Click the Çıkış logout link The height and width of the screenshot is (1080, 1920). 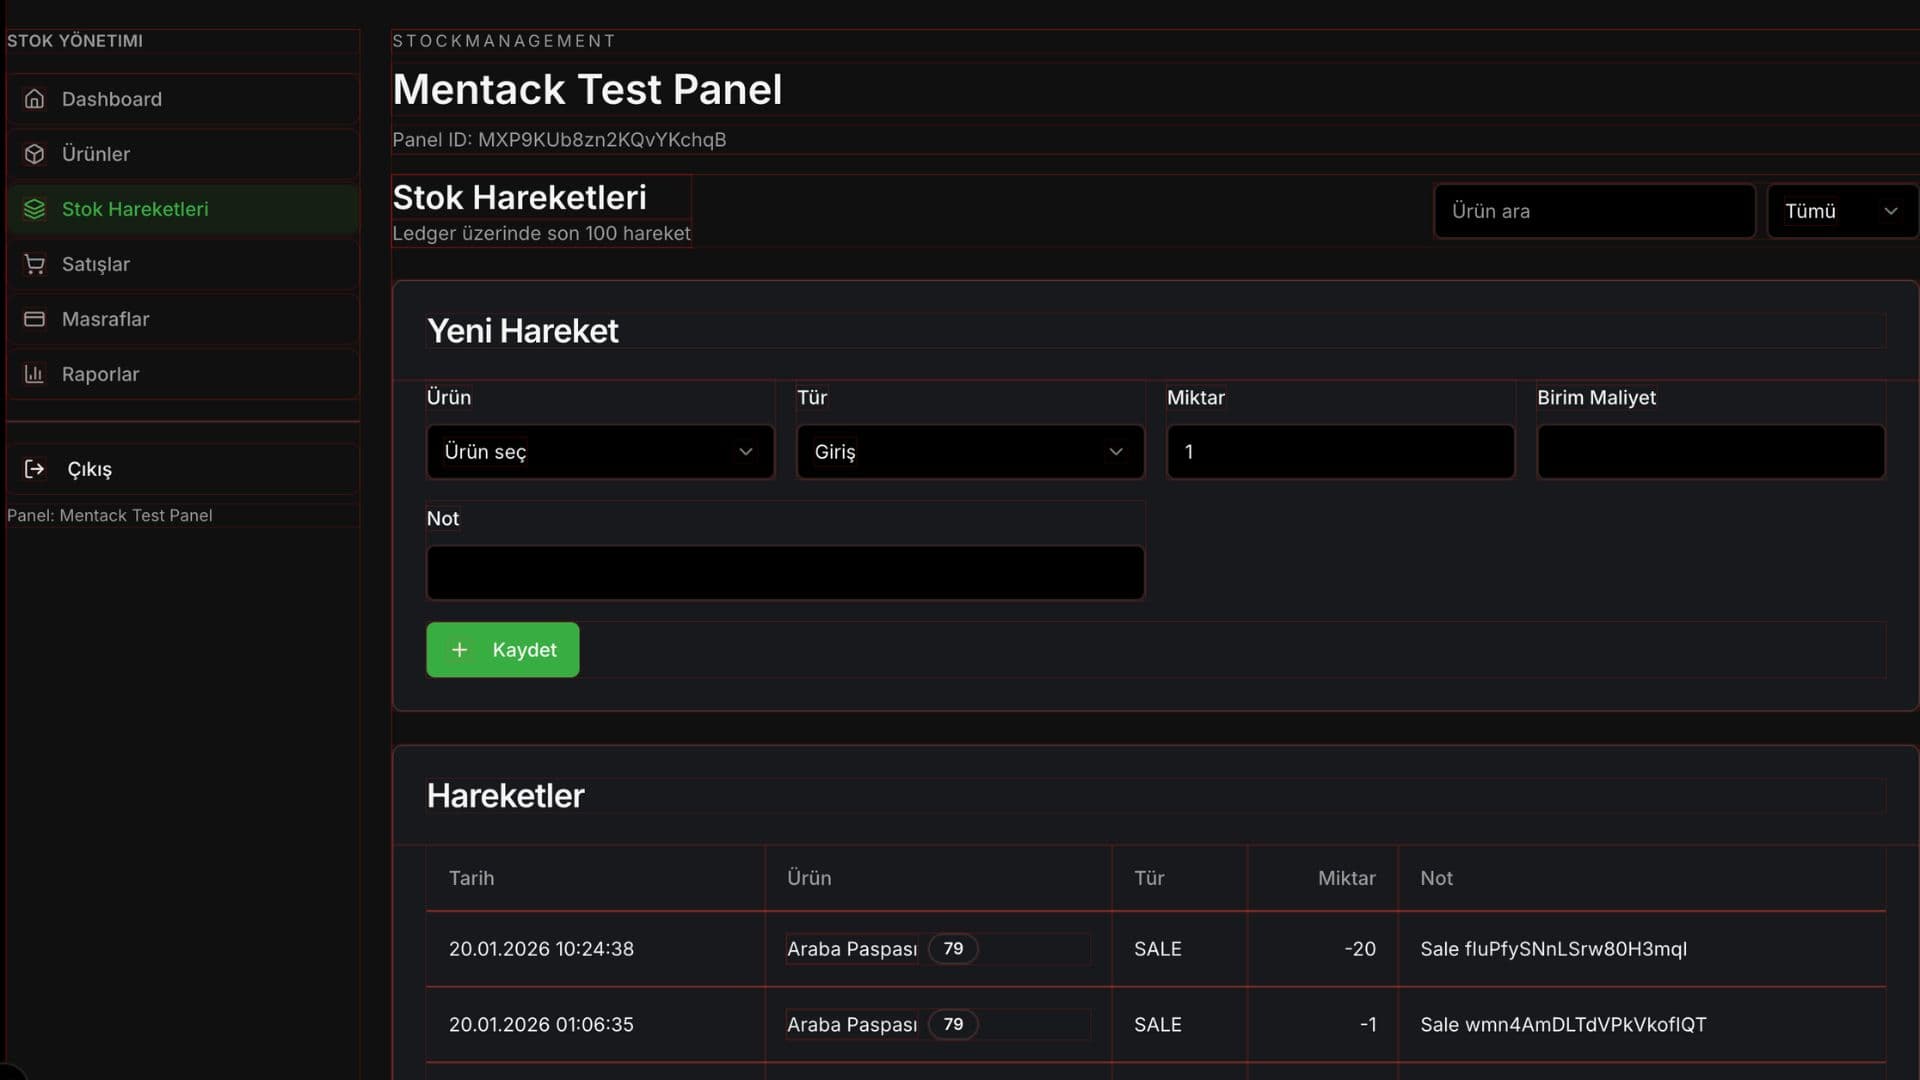[89, 469]
